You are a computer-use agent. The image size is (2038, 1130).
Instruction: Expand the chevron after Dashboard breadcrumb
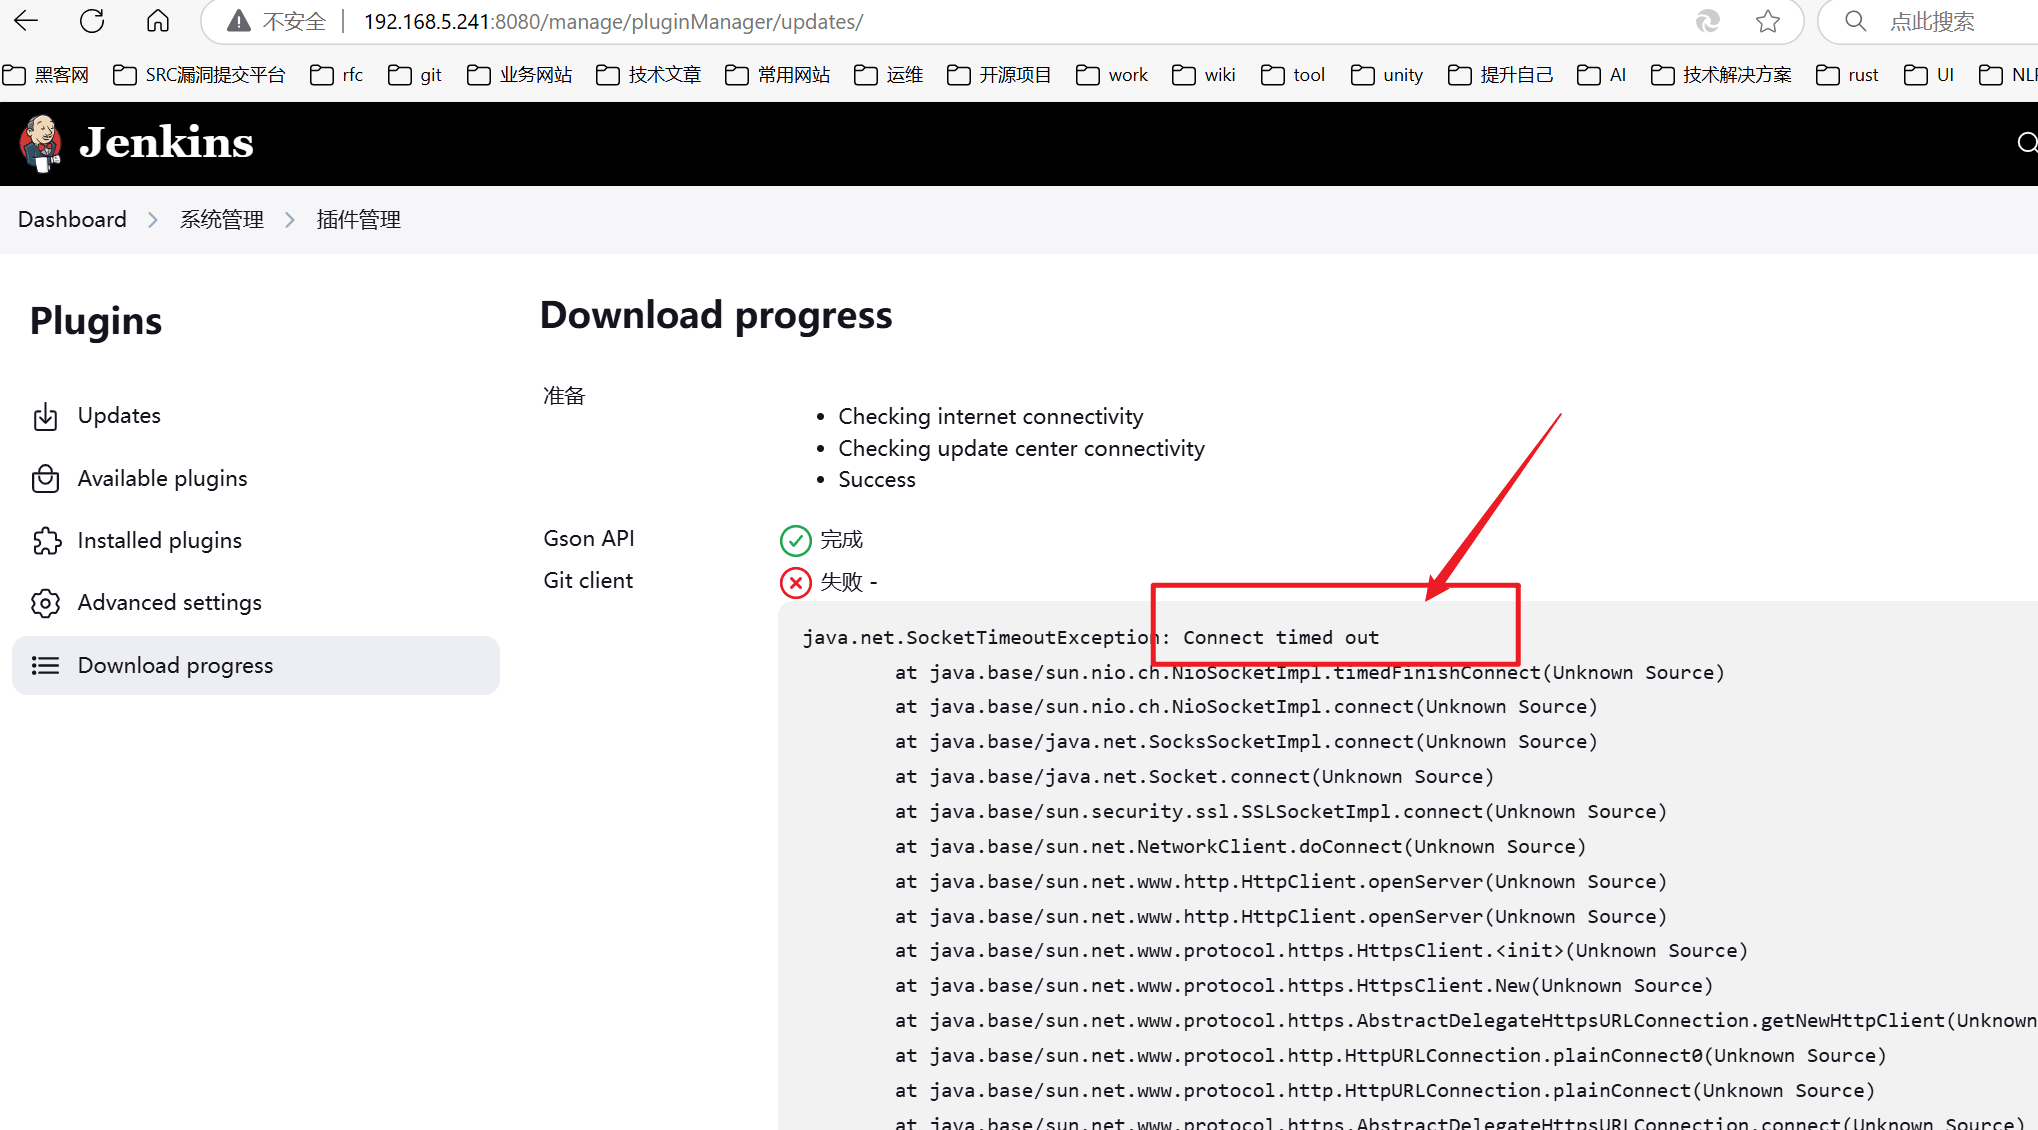[x=153, y=220]
